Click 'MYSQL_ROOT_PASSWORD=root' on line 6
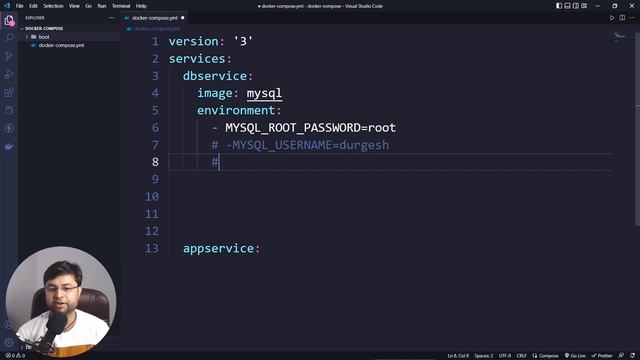The width and height of the screenshot is (640, 360). tap(310, 128)
